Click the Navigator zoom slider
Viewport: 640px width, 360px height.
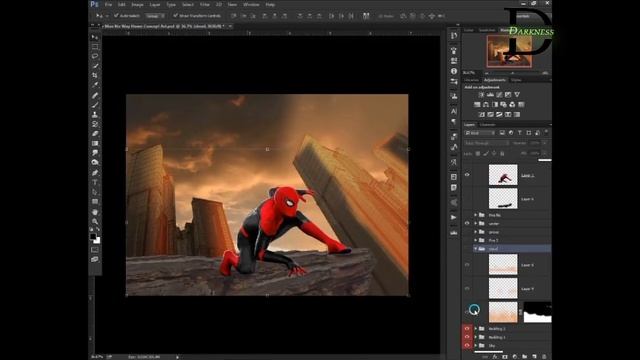tap(513, 73)
